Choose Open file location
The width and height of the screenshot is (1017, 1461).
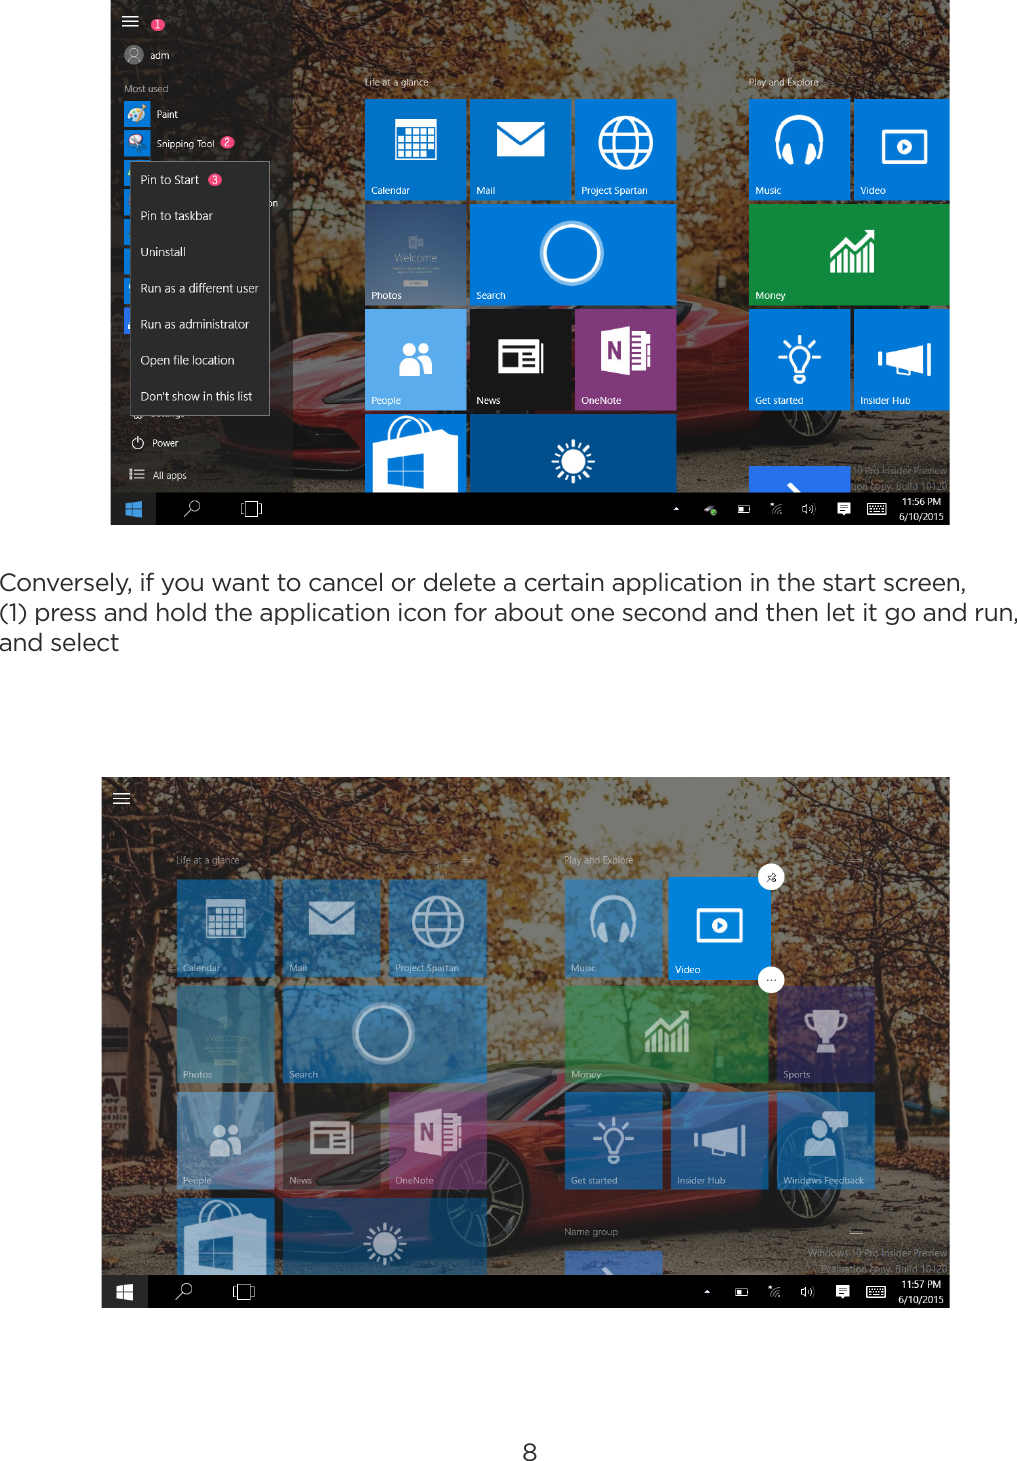200,360
